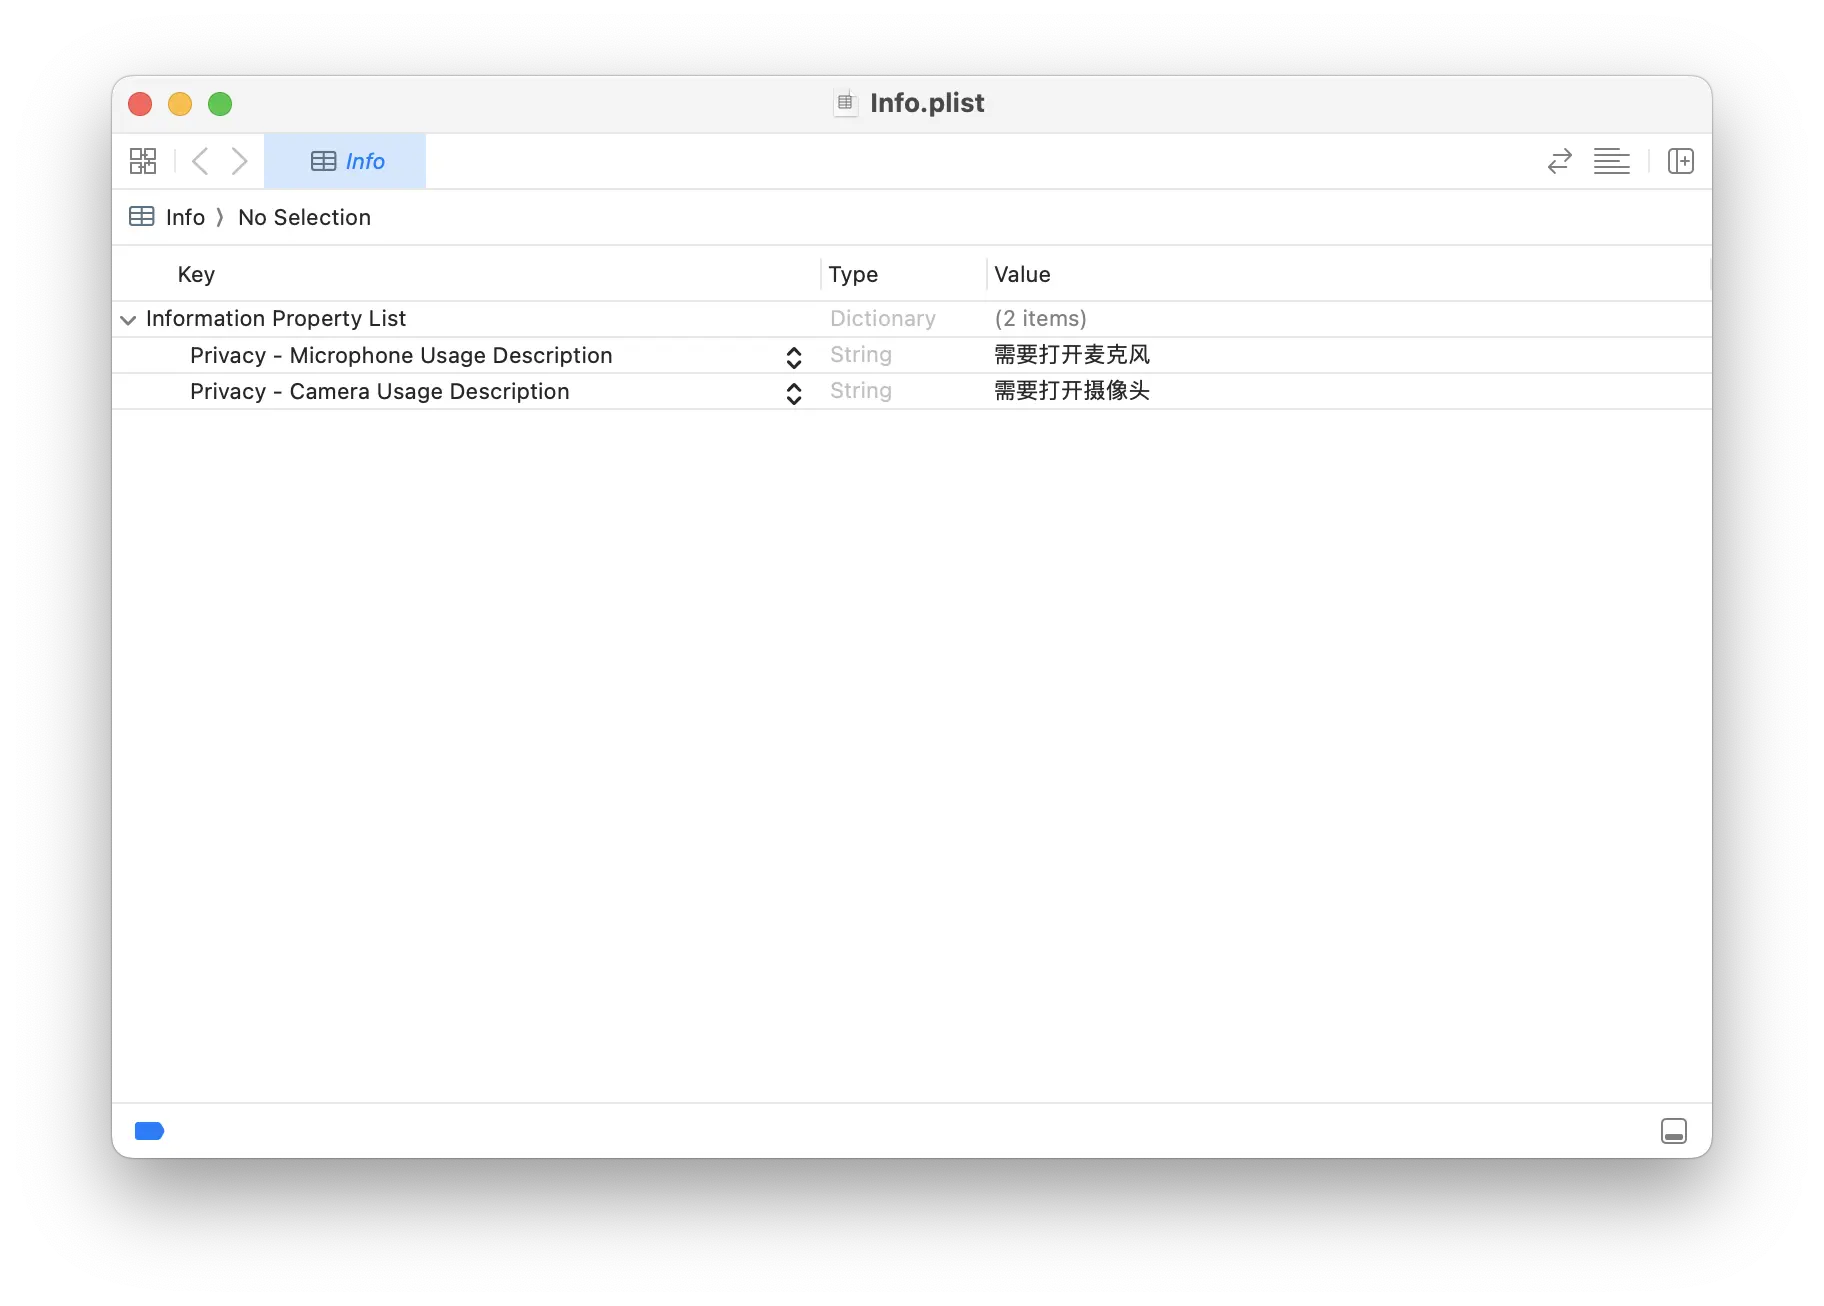The width and height of the screenshot is (1824, 1306).
Task: Collapse the Information Property List row
Action: [x=128, y=320]
